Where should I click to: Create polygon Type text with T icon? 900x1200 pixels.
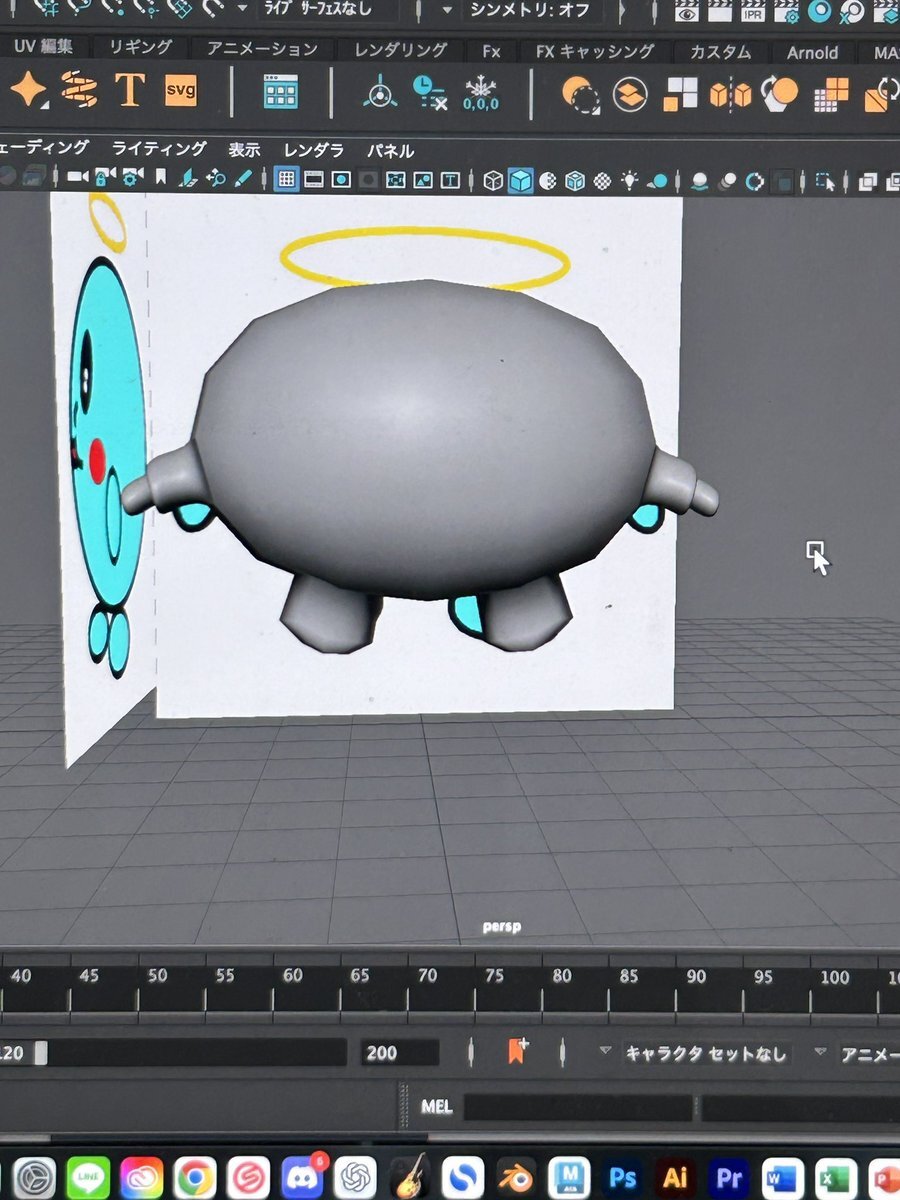[129, 92]
